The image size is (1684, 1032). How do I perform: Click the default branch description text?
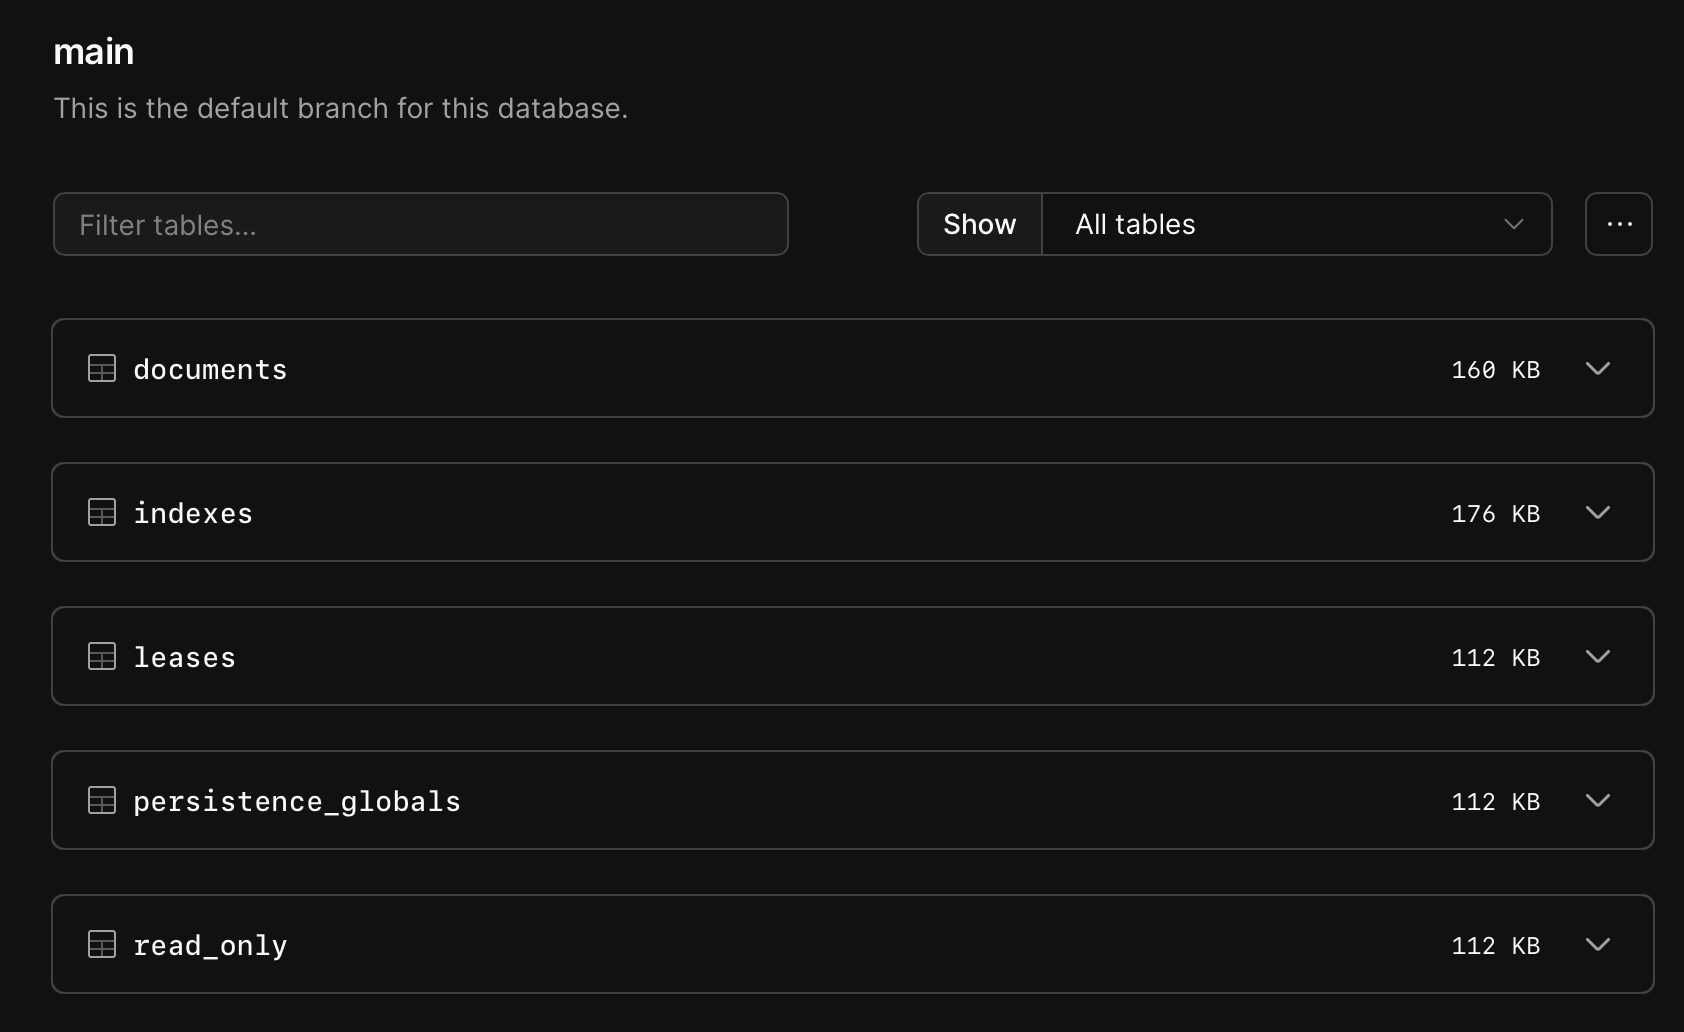[341, 108]
